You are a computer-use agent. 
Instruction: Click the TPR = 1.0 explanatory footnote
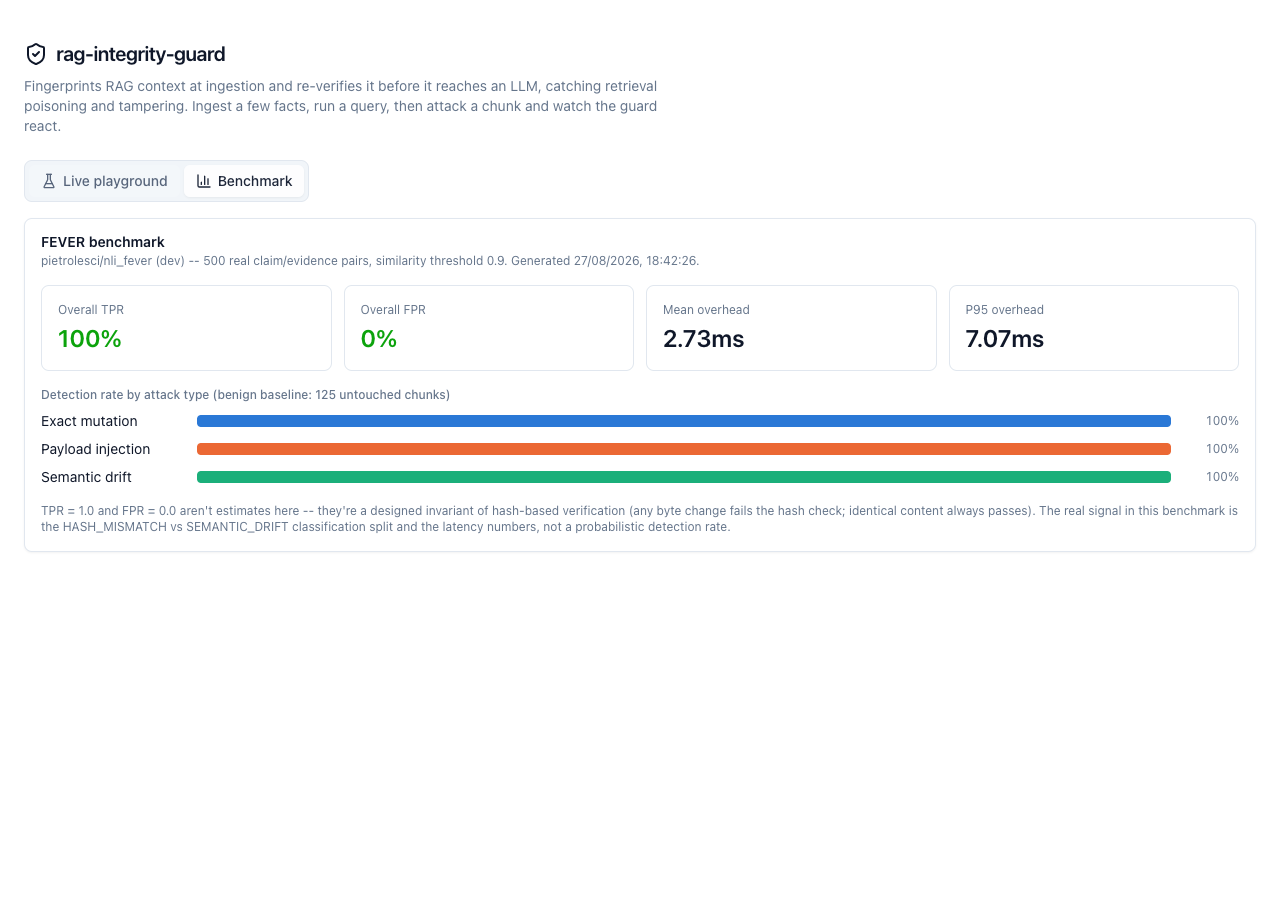(x=640, y=518)
